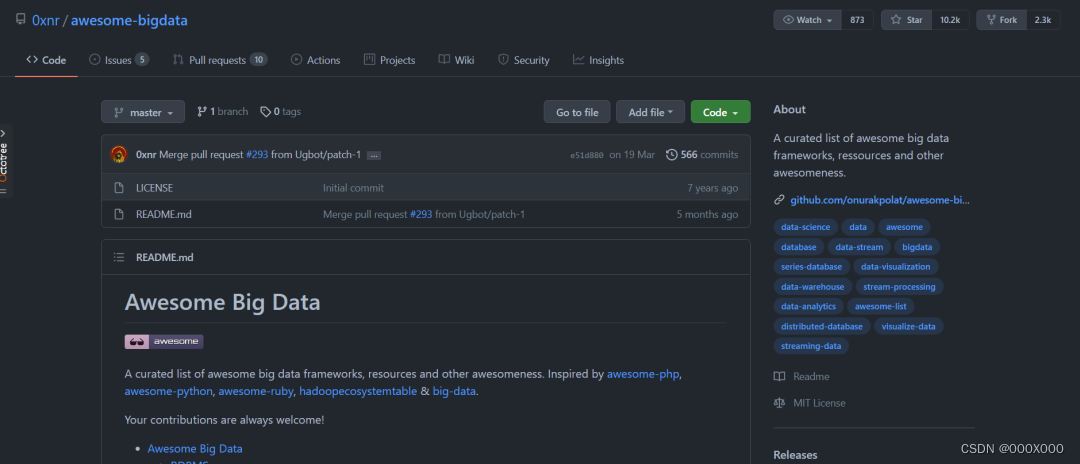Select the data-science topic tag
The width and height of the screenshot is (1080, 464).
(x=806, y=227)
